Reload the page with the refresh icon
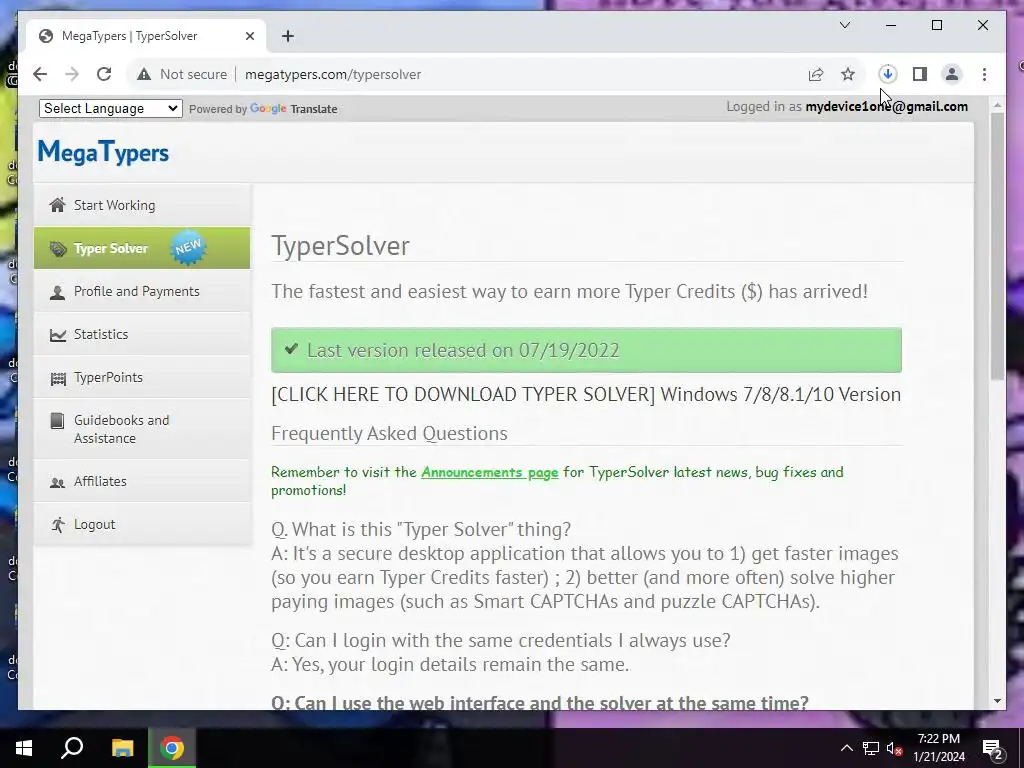The width and height of the screenshot is (1024, 768). pyautogui.click(x=104, y=74)
